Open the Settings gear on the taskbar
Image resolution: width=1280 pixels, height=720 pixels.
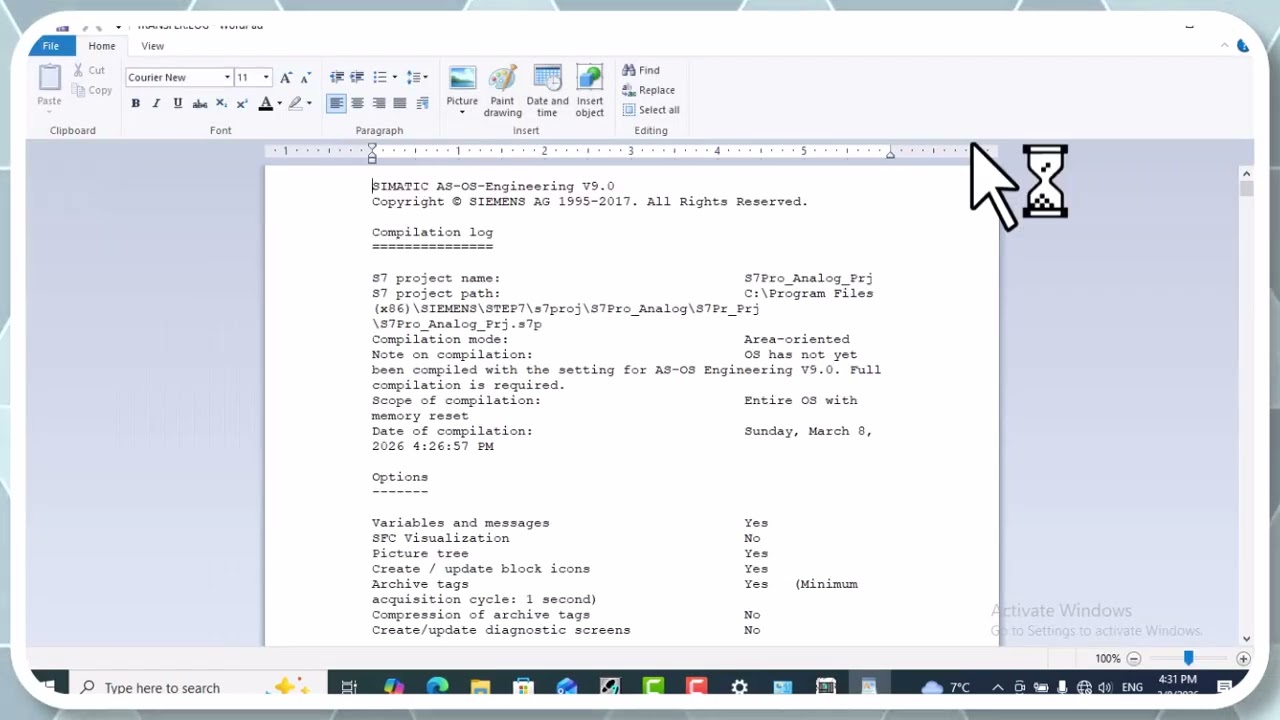point(739,687)
